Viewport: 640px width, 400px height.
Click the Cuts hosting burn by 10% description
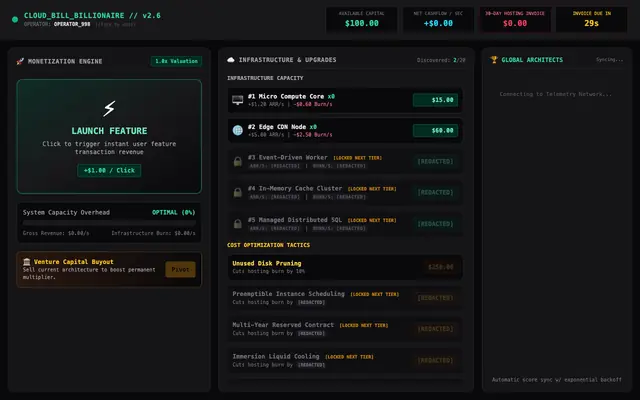tap(269, 271)
